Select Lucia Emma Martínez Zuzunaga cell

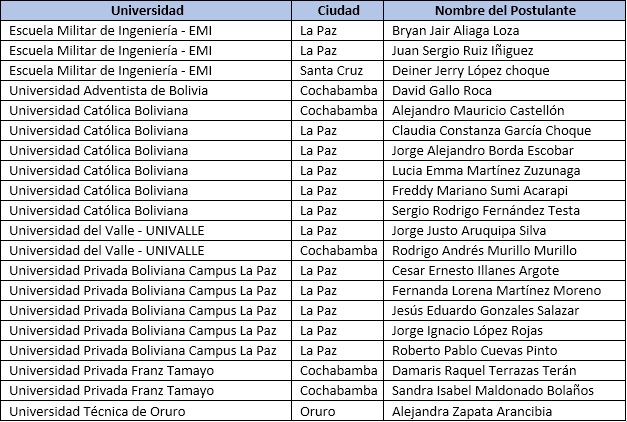click(x=505, y=171)
